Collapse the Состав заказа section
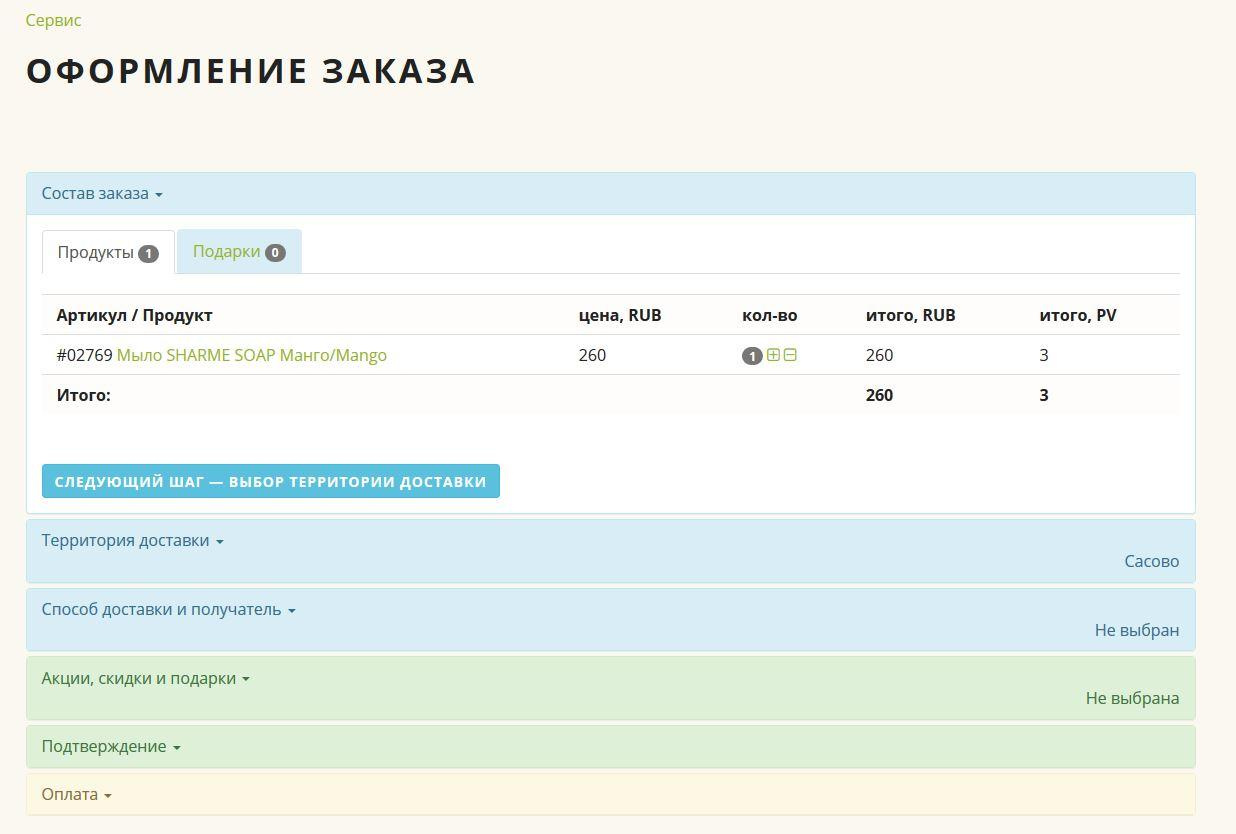1236x834 pixels. 102,194
